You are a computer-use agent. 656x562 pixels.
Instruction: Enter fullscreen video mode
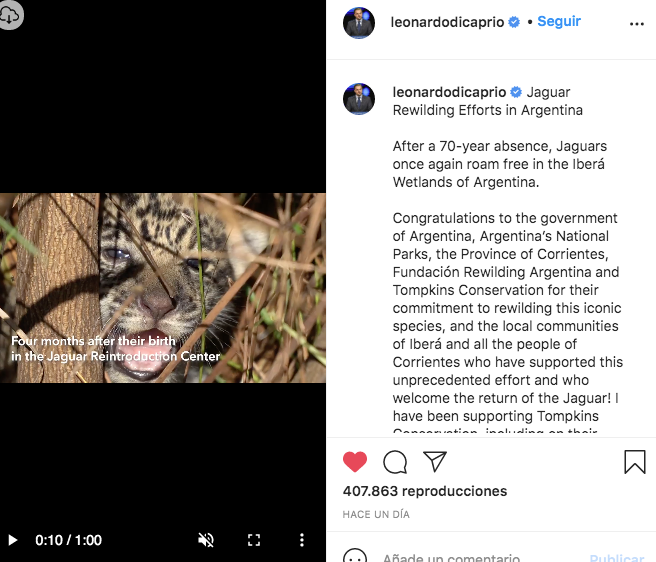254,540
